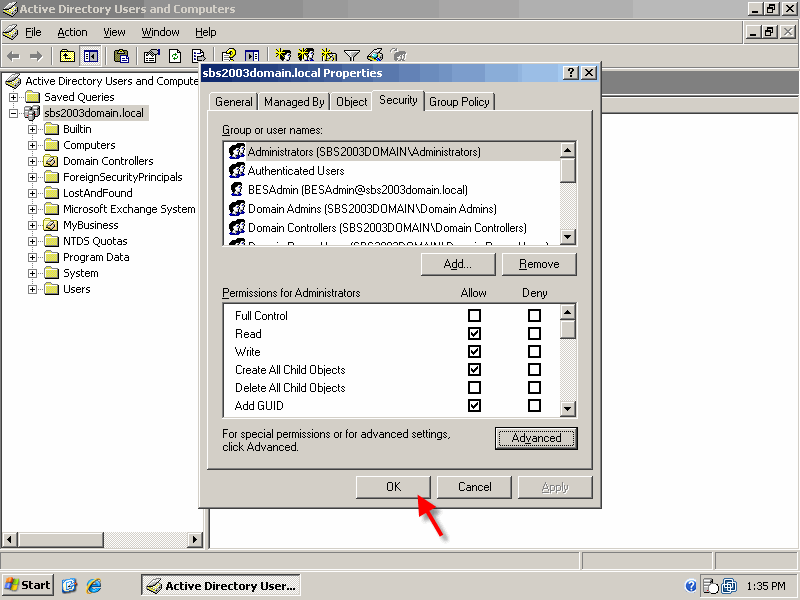
Task: Click the blue question mark tray icon
Action: pyautogui.click(x=691, y=586)
